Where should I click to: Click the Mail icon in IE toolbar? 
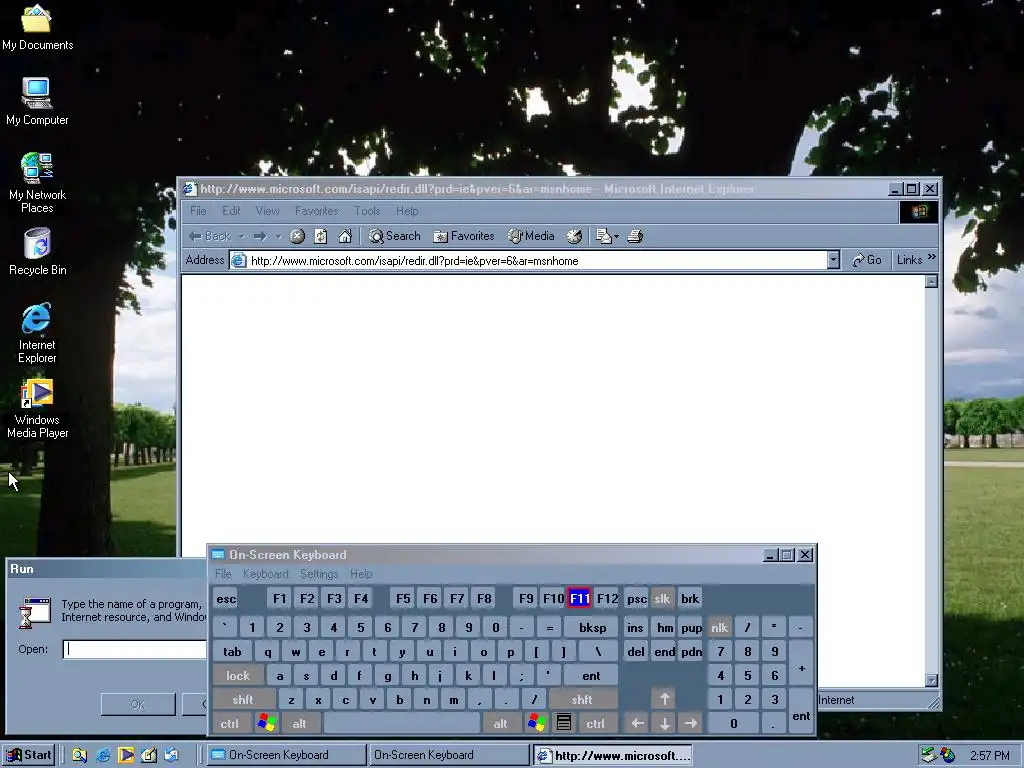[603, 236]
